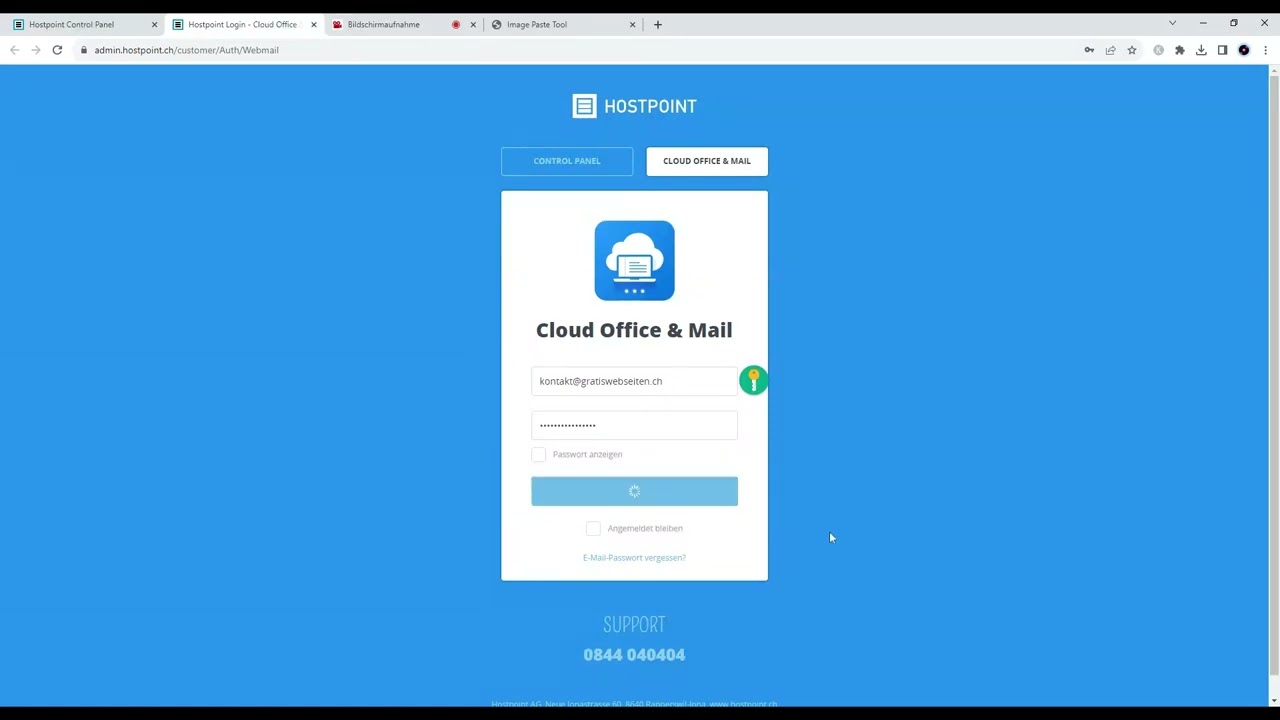Open a new browser tab with plus button
The width and height of the screenshot is (1280, 720).
657,24
